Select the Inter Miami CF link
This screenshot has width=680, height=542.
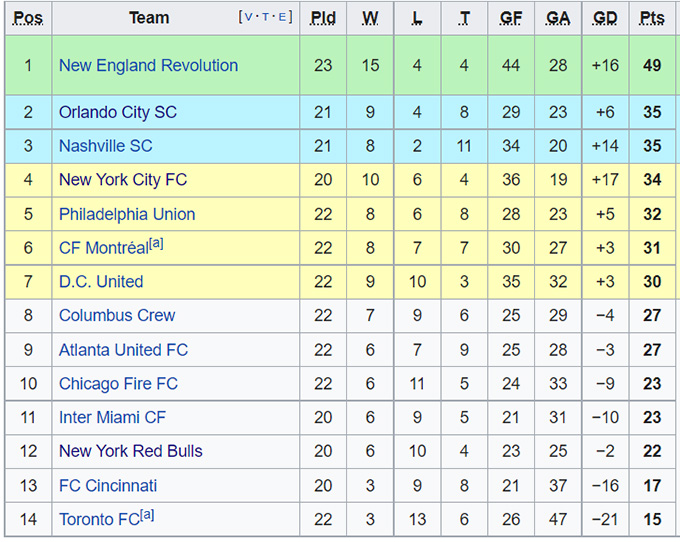[112, 417]
